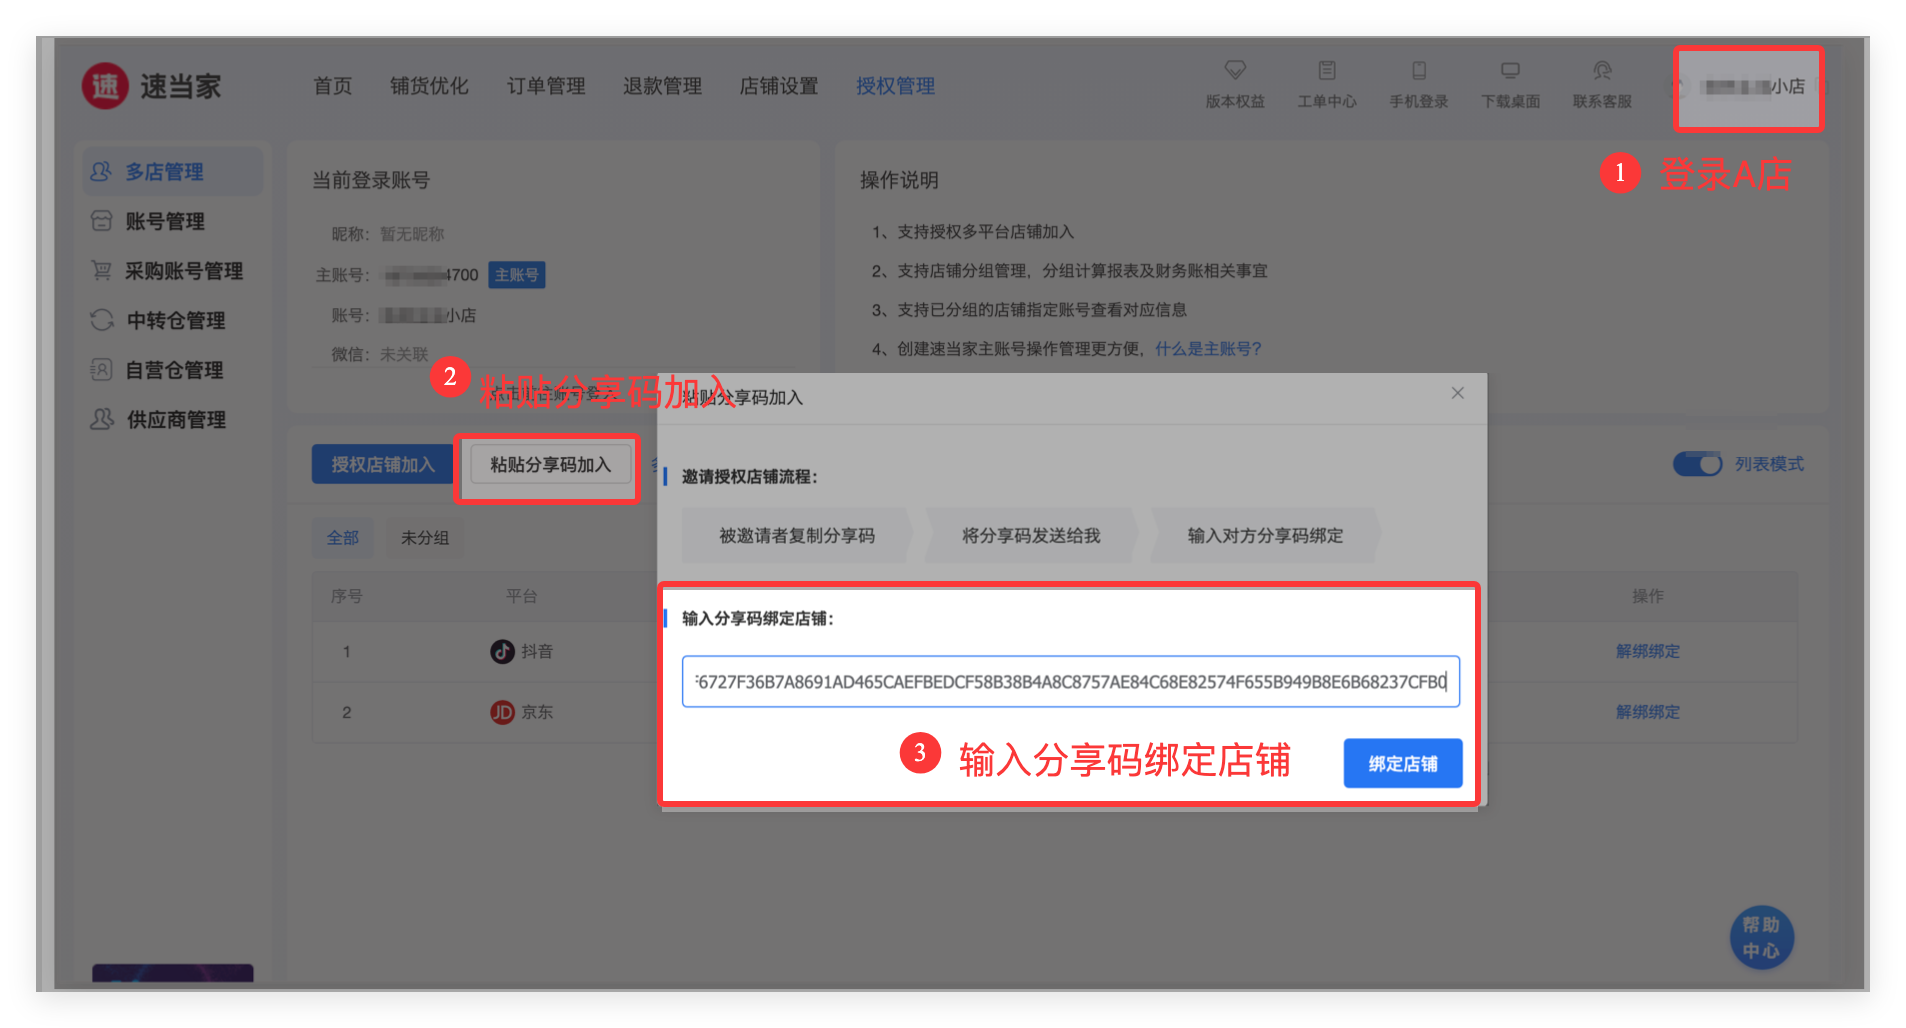1906x1028 pixels.
Task: Open the 小店 account dropdown
Action: (1750, 88)
